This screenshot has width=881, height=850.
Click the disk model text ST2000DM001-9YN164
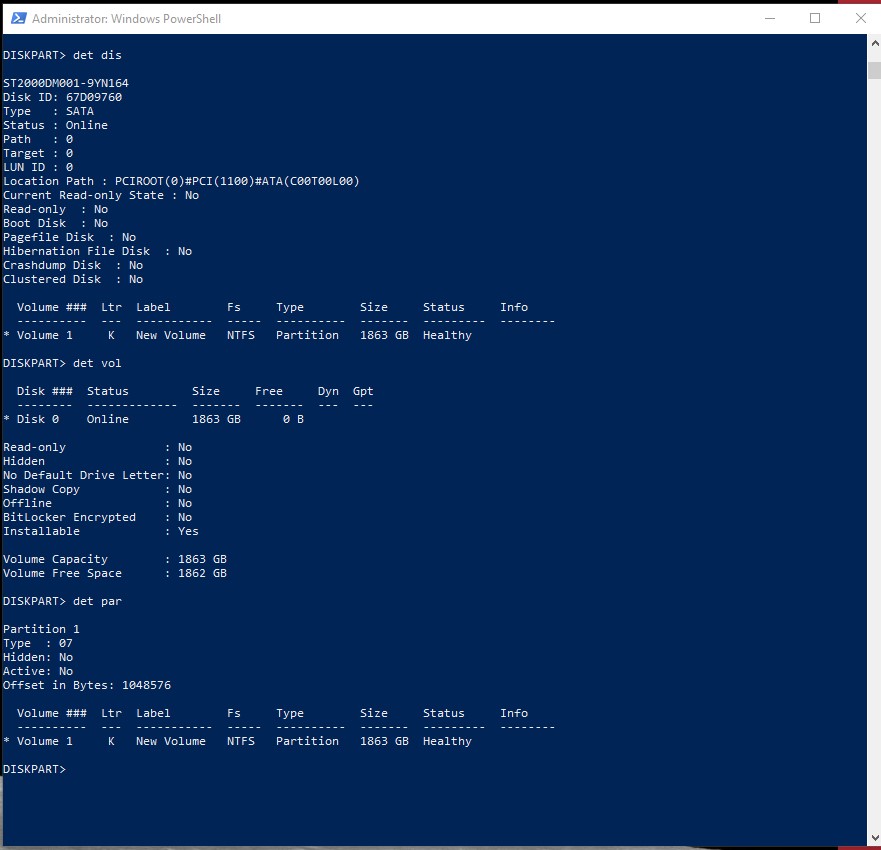coord(66,83)
